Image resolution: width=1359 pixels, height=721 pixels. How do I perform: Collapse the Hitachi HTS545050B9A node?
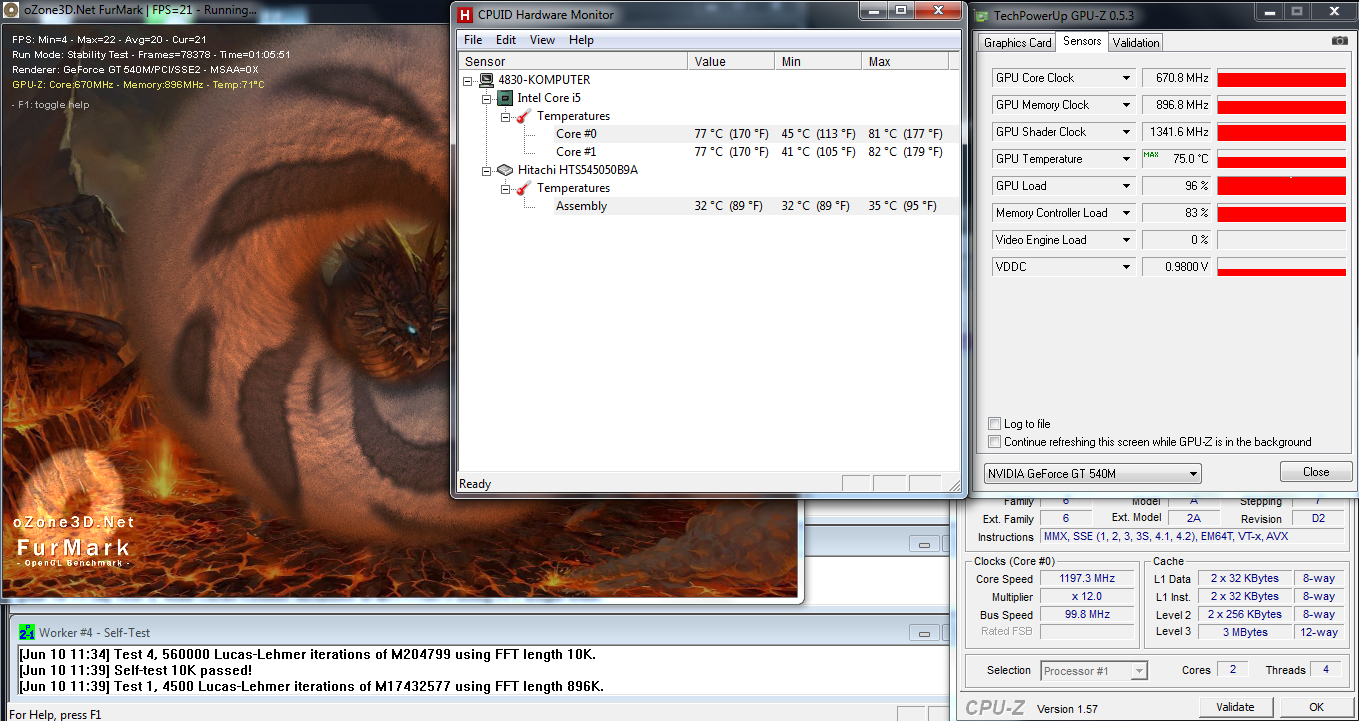click(487, 170)
